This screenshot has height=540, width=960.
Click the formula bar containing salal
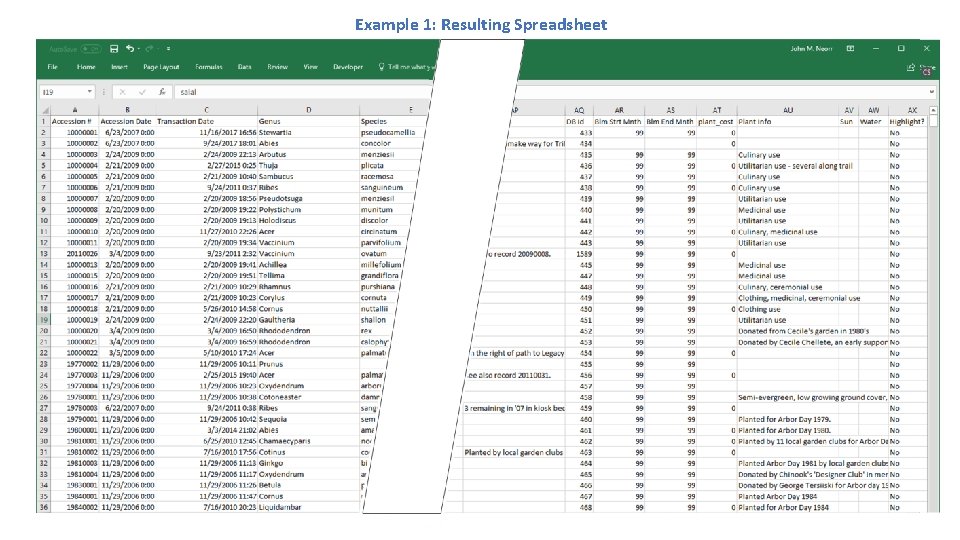[x=303, y=92]
